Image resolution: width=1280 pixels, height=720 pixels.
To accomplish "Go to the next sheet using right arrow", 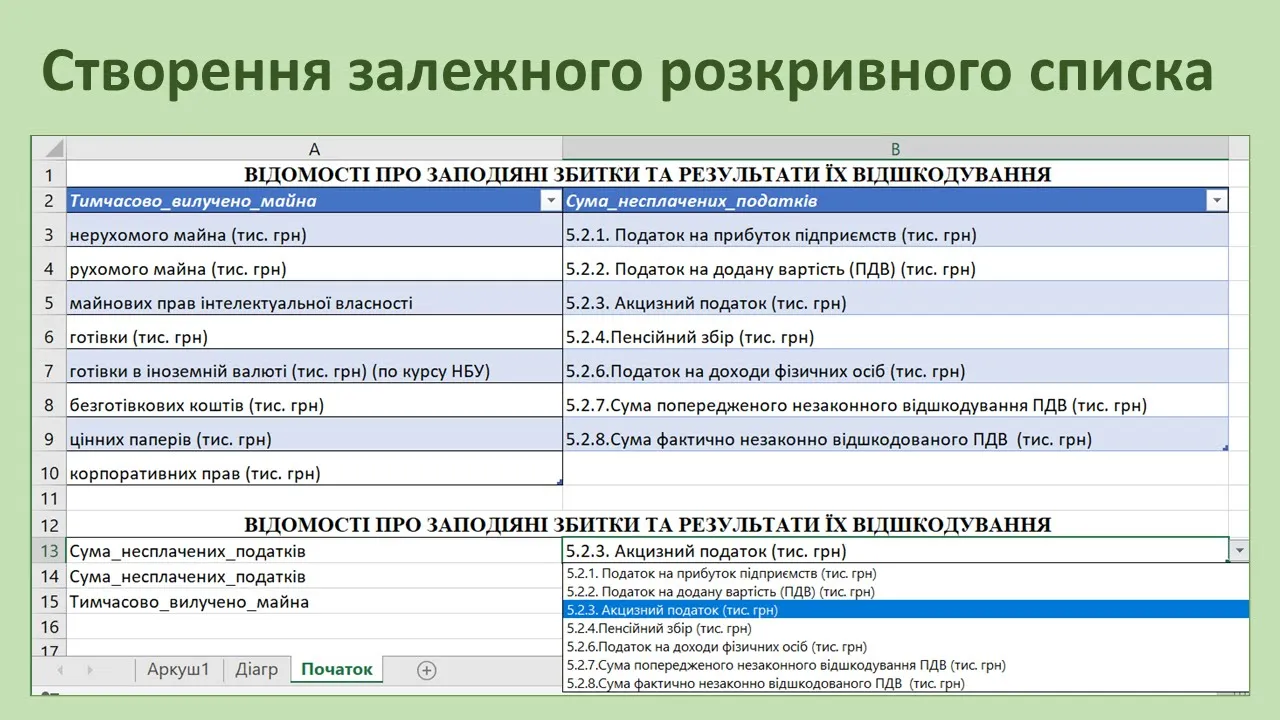I will [89, 670].
